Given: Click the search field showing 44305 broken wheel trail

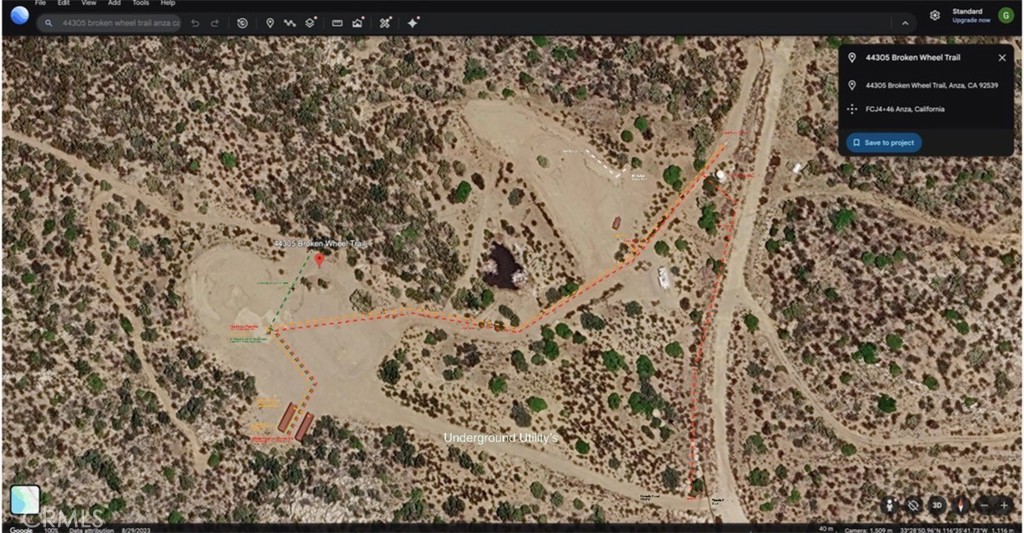Looking at the screenshot, I should click(x=110, y=23).
